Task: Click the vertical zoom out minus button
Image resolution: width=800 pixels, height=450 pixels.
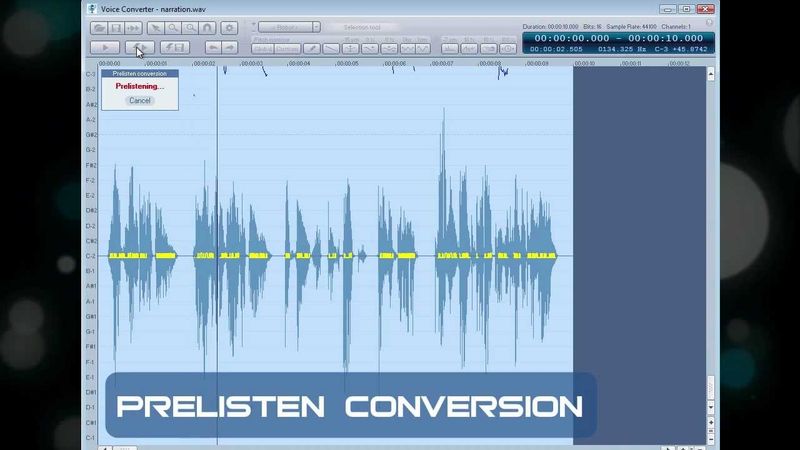Action: [x=711, y=438]
